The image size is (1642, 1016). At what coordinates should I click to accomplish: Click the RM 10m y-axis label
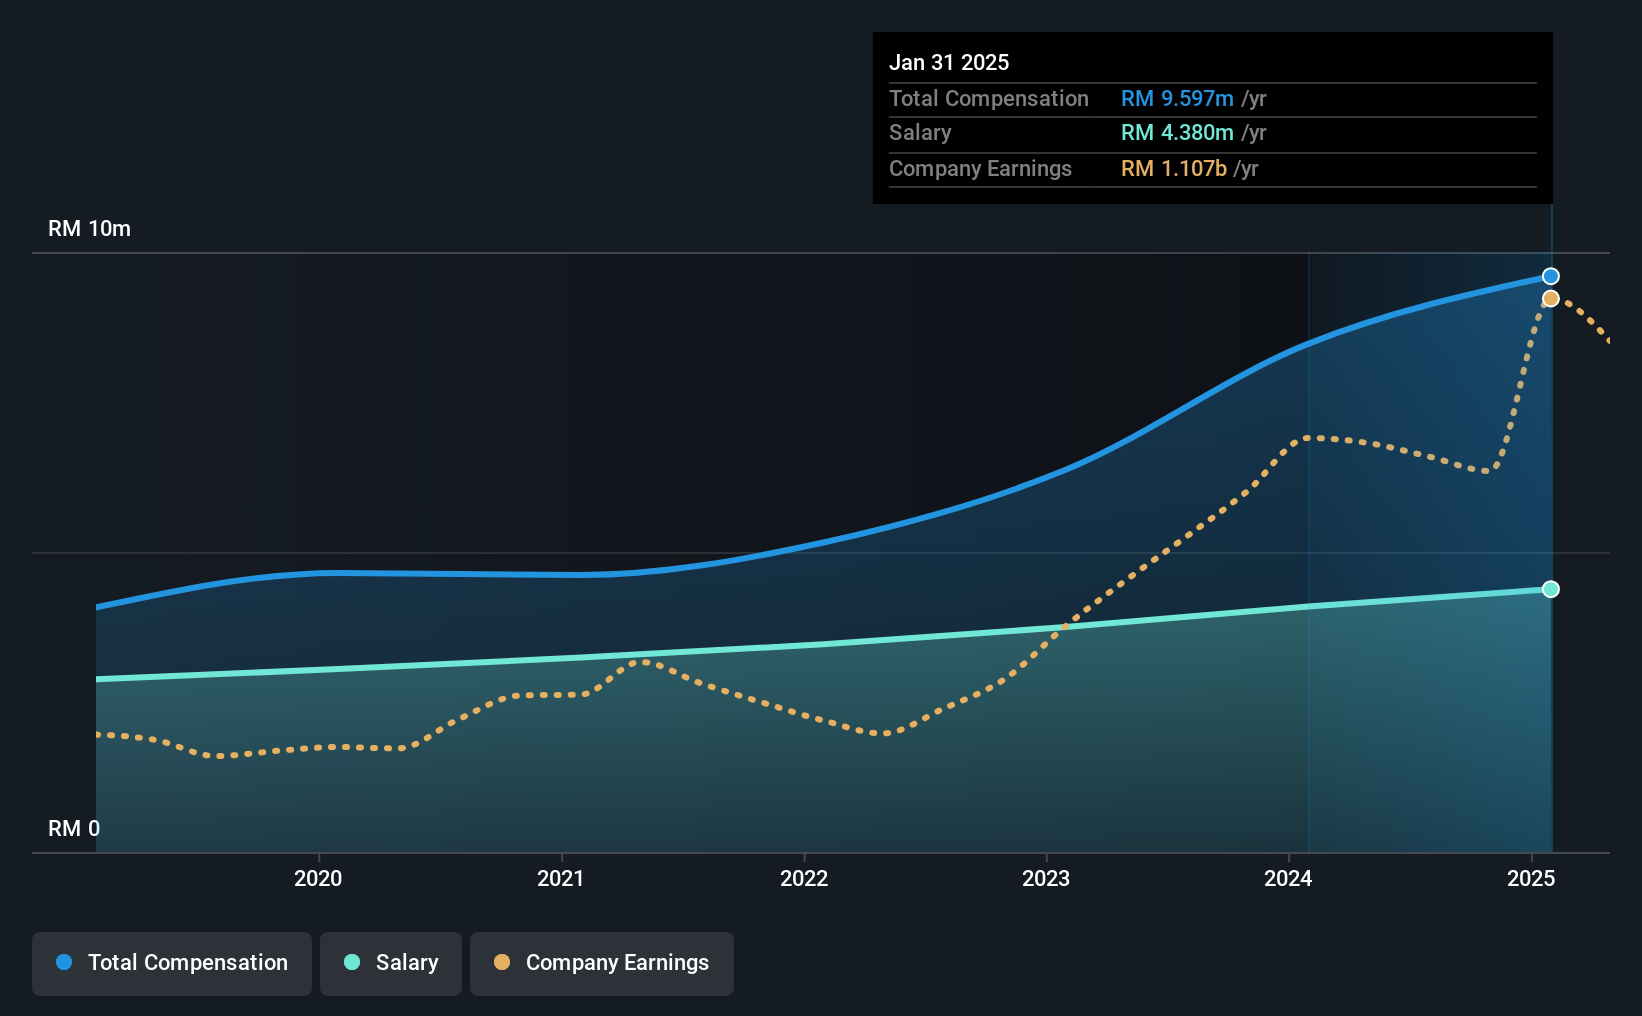(x=89, y=228)
